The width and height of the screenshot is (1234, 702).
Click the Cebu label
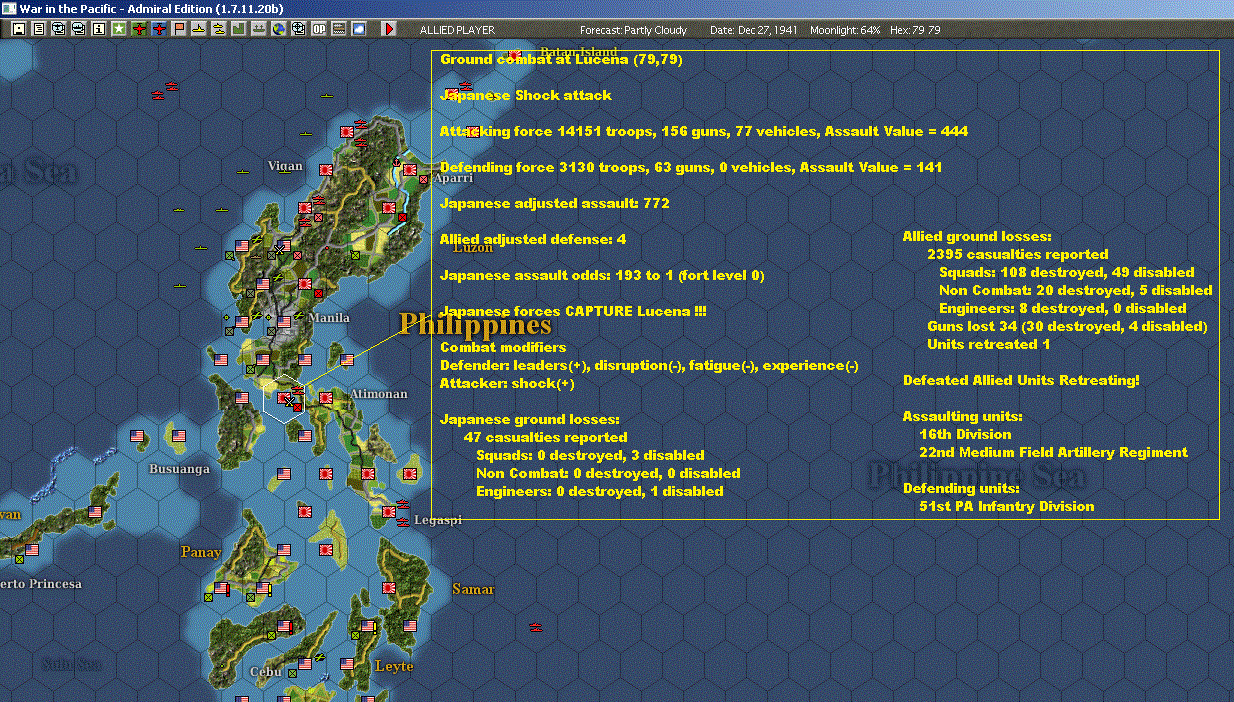pos(265,672)
